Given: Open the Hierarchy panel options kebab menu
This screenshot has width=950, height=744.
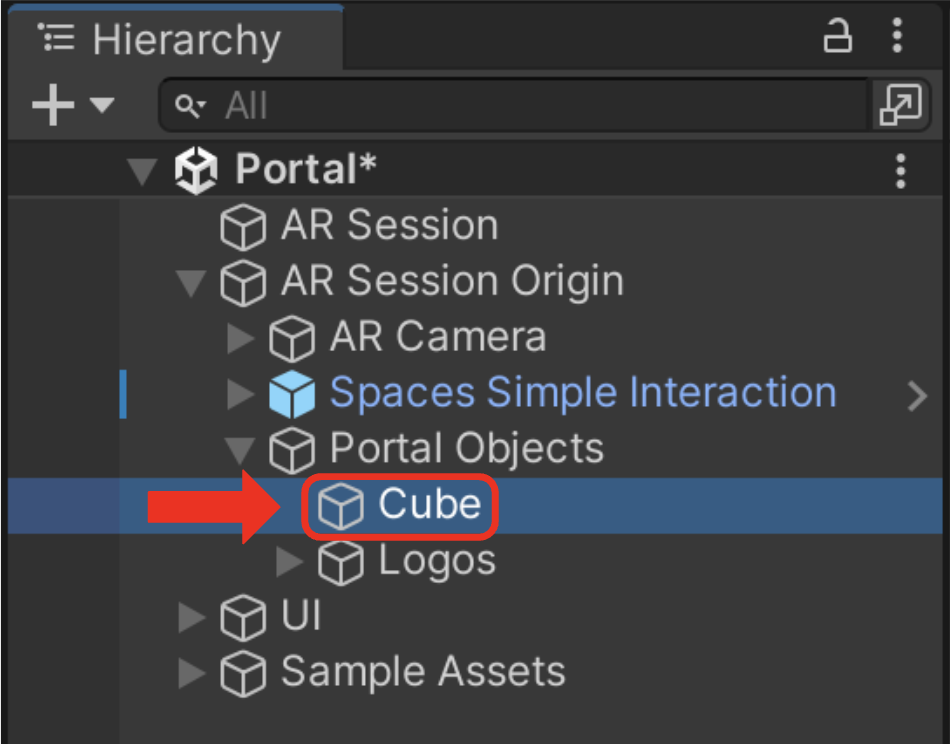Looking at the screenshot, I should (897, 36).
